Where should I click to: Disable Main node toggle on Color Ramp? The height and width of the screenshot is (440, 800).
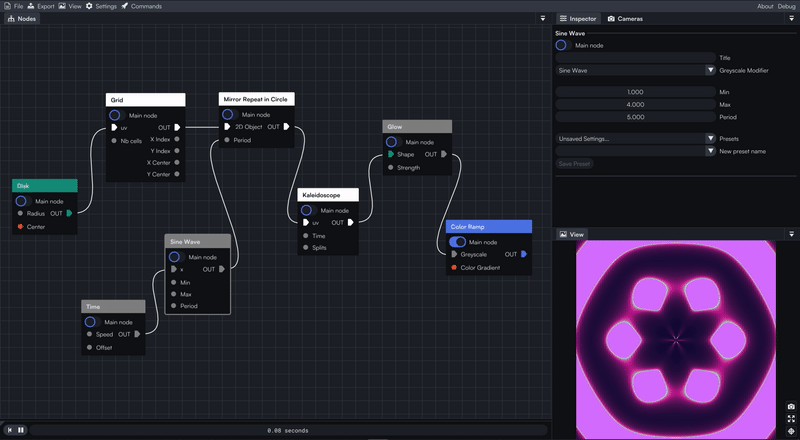click(458, 242)
